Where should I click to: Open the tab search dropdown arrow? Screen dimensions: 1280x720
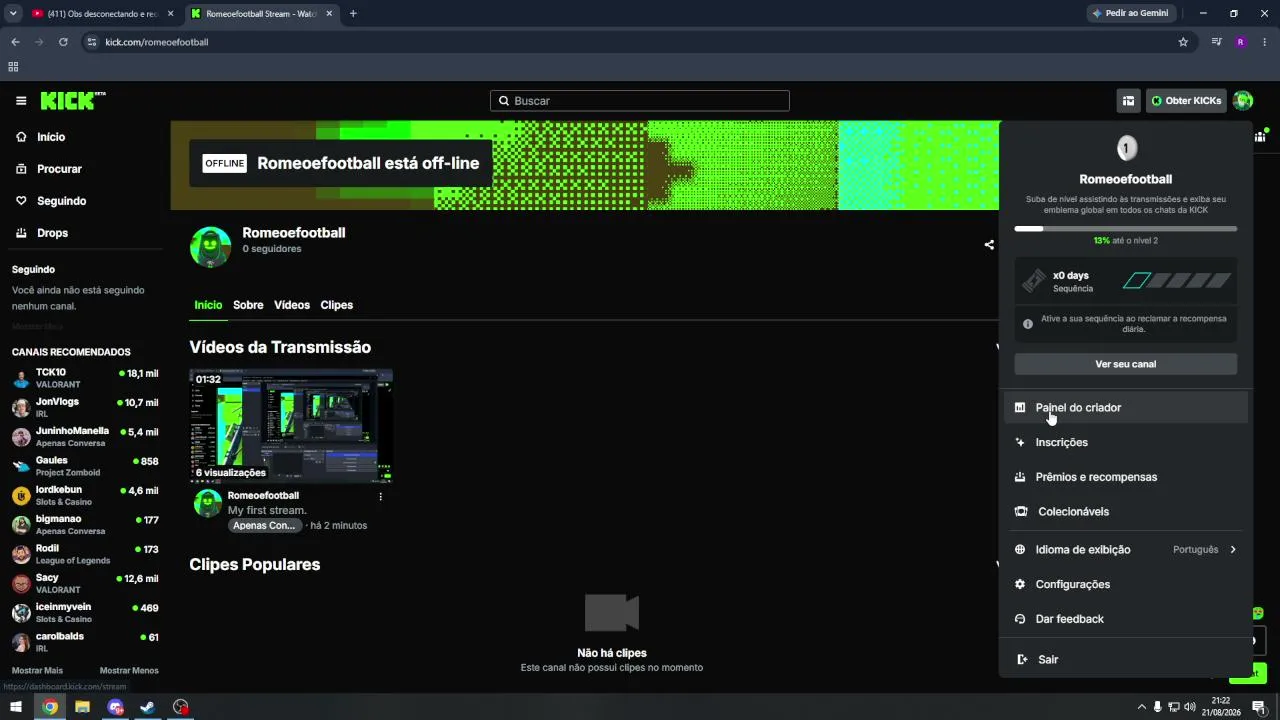13,14
